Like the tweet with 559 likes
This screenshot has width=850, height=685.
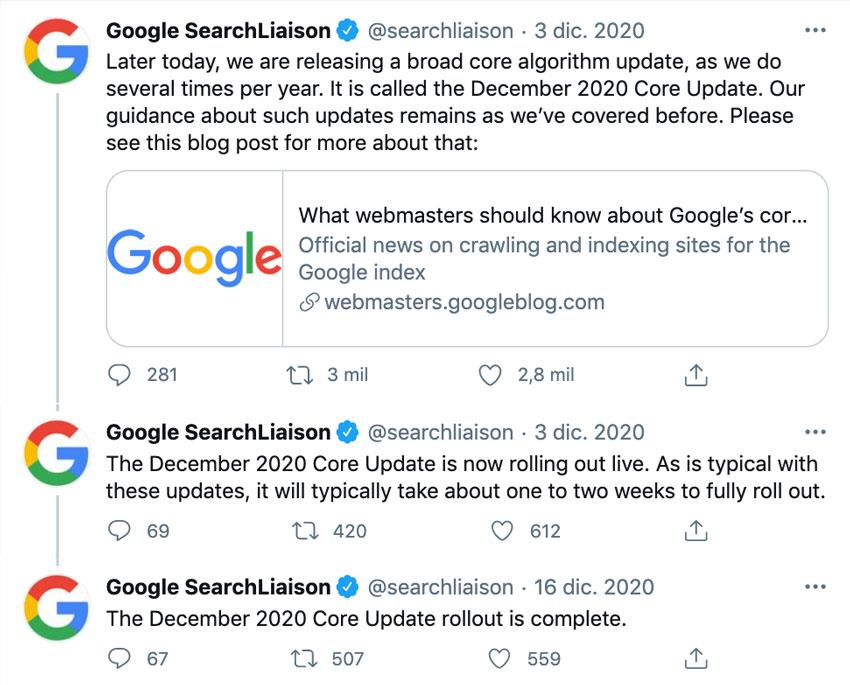pos(500,659)
